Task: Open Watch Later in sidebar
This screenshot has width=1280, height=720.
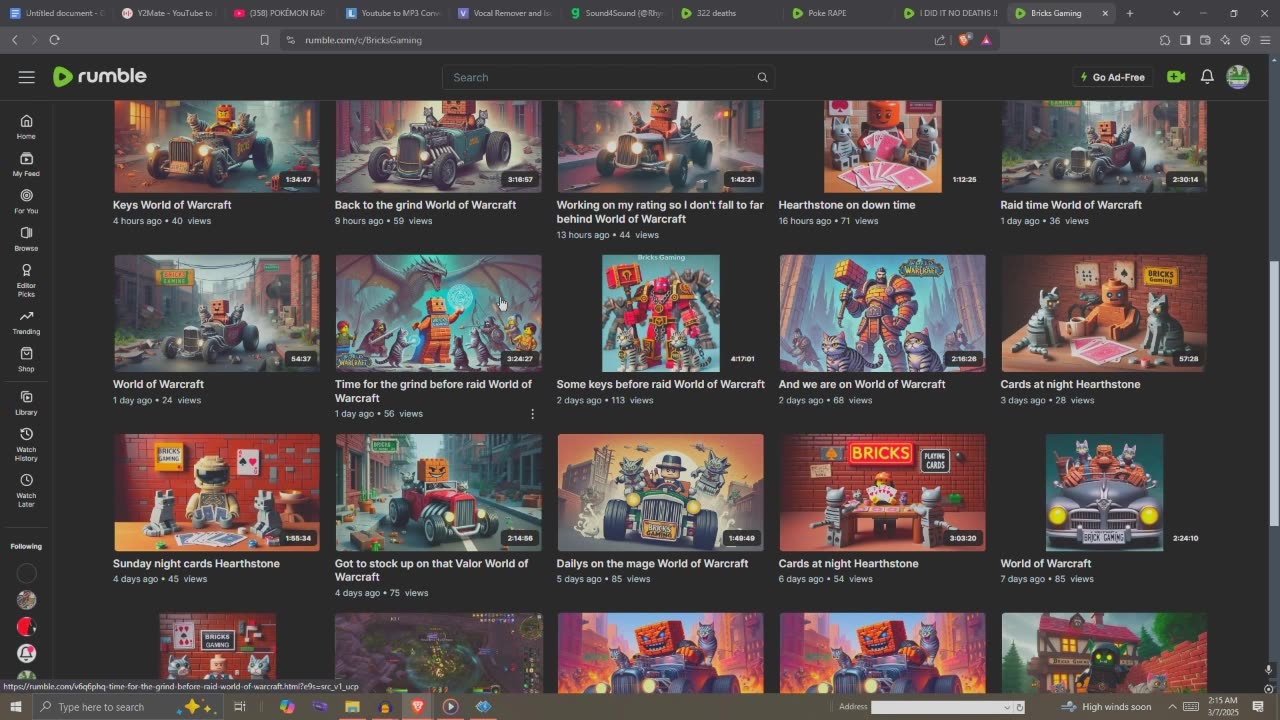Action: (26, 490)
